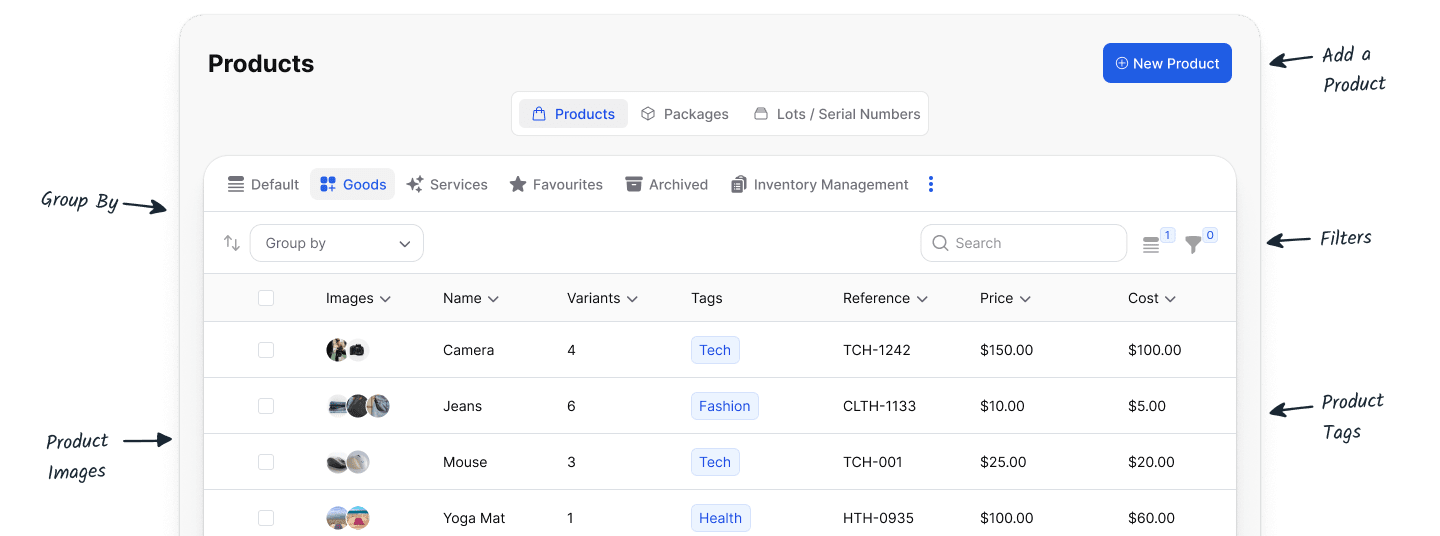Select the Default view tab
The width and height of the screenshot is (1440, 536).
(263, 184)
